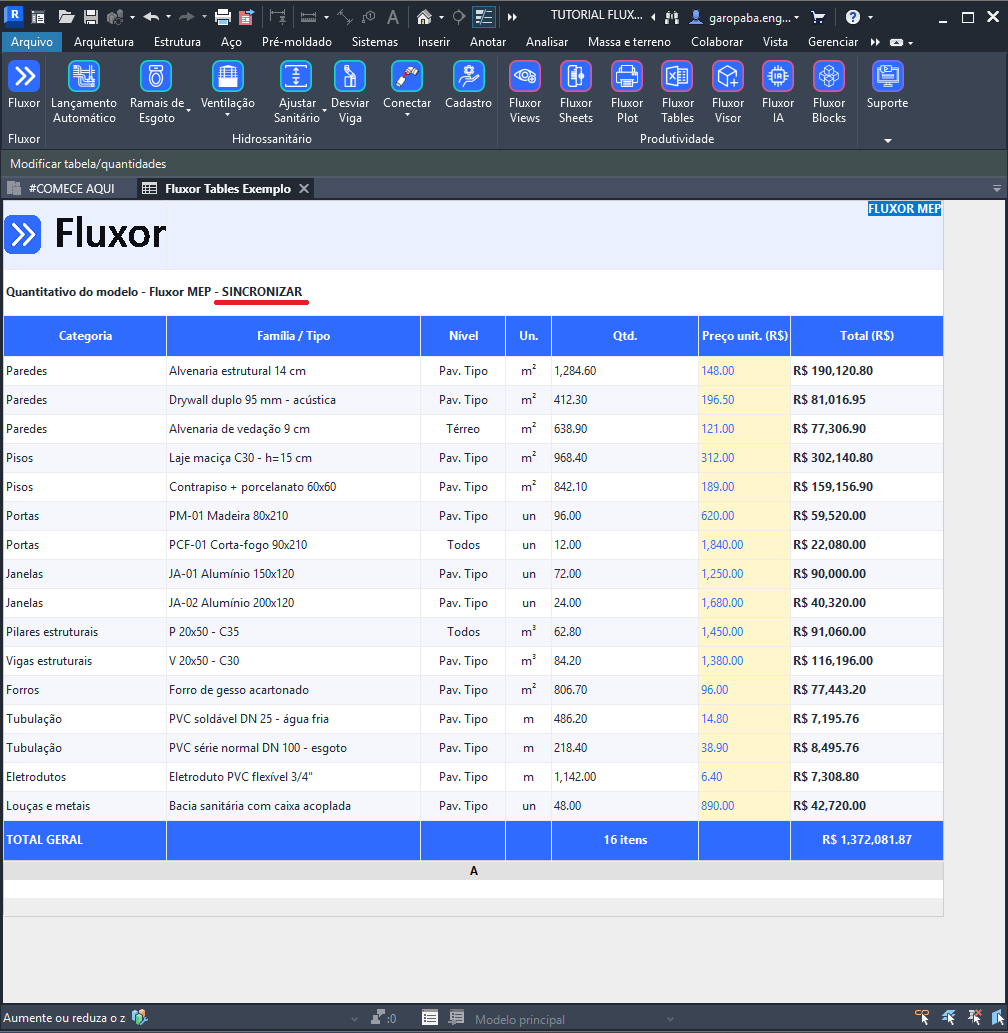Click FLUXOR MEP highlighted title cell
Image resolution: width=1008 pixels, height=1033 pixels.
tap(904, 209)
